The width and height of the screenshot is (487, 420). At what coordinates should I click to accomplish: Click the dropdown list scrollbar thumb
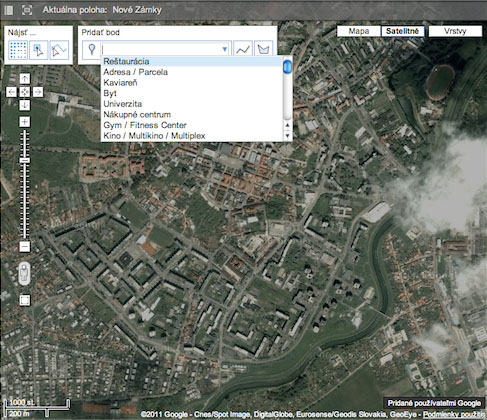[287, 66]
